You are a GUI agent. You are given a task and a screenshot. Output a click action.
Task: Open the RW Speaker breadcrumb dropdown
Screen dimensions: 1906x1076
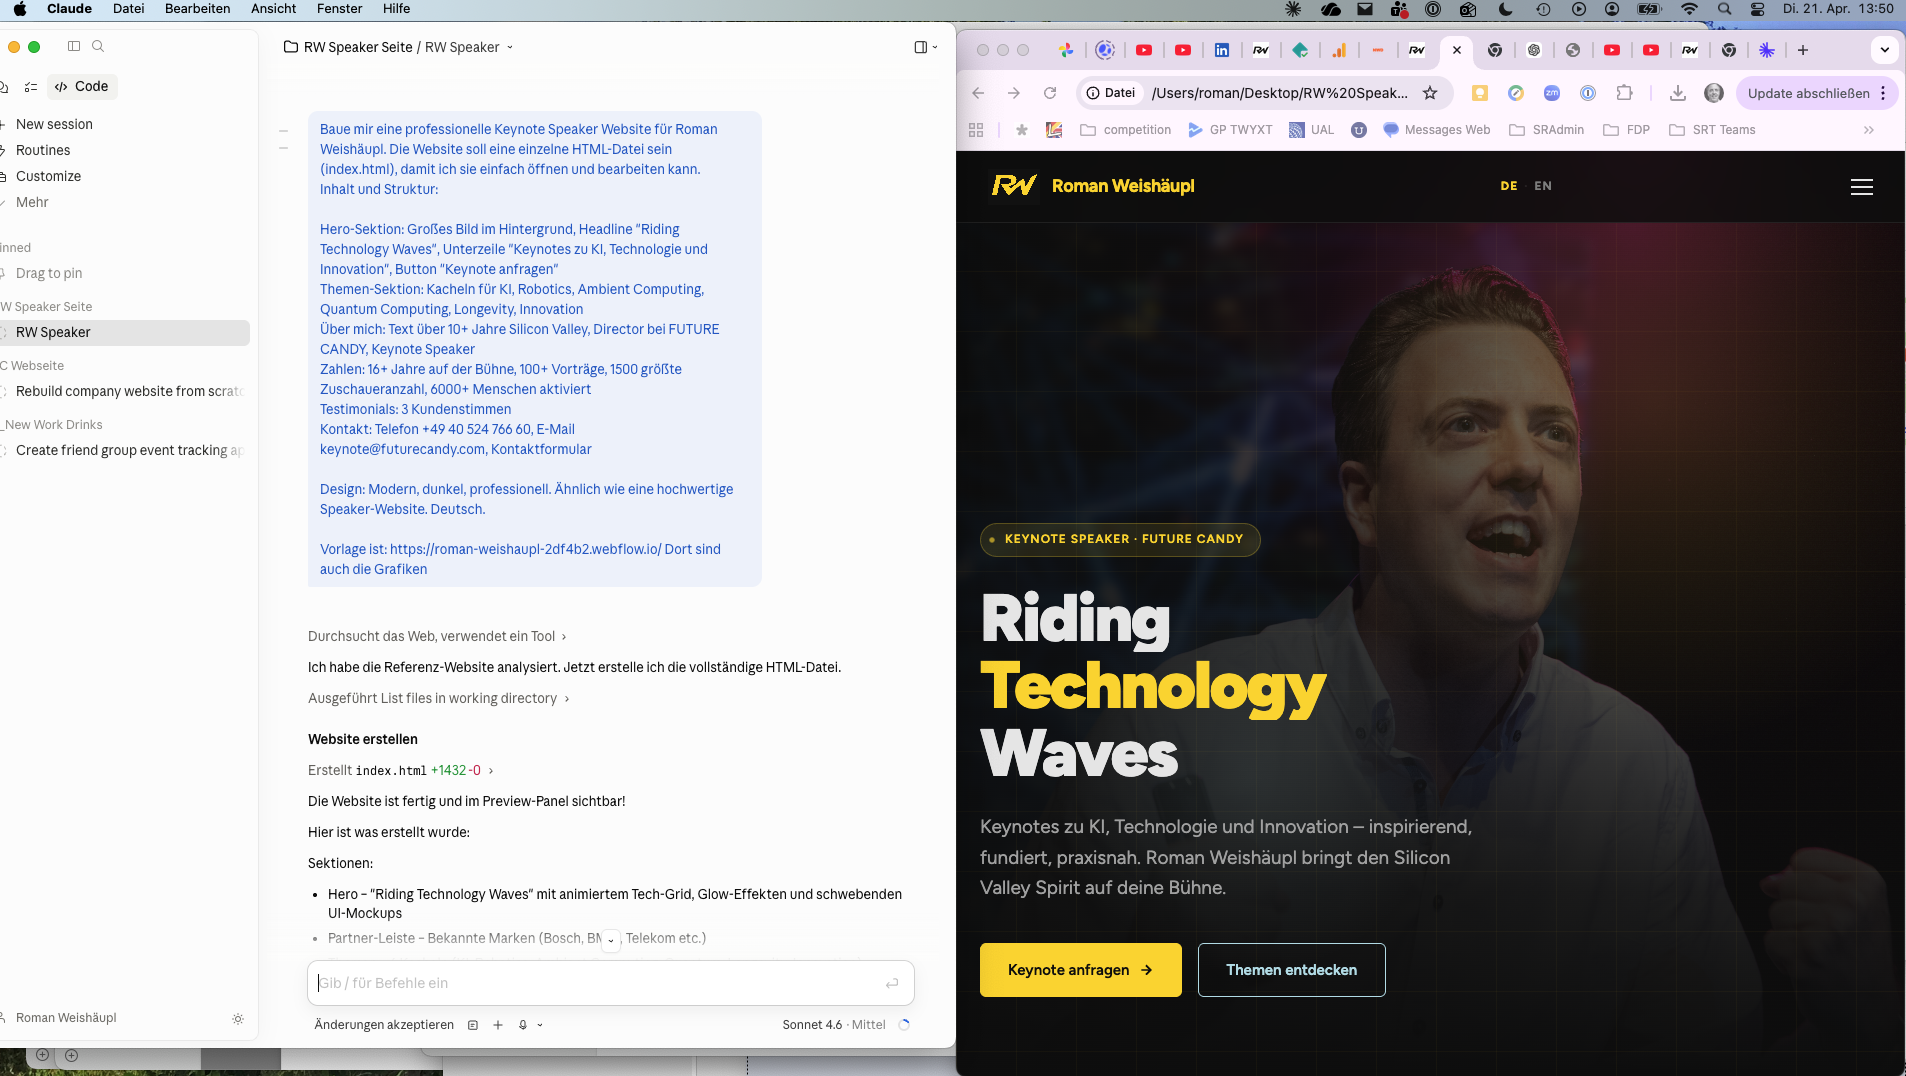[x=509, y=47]
